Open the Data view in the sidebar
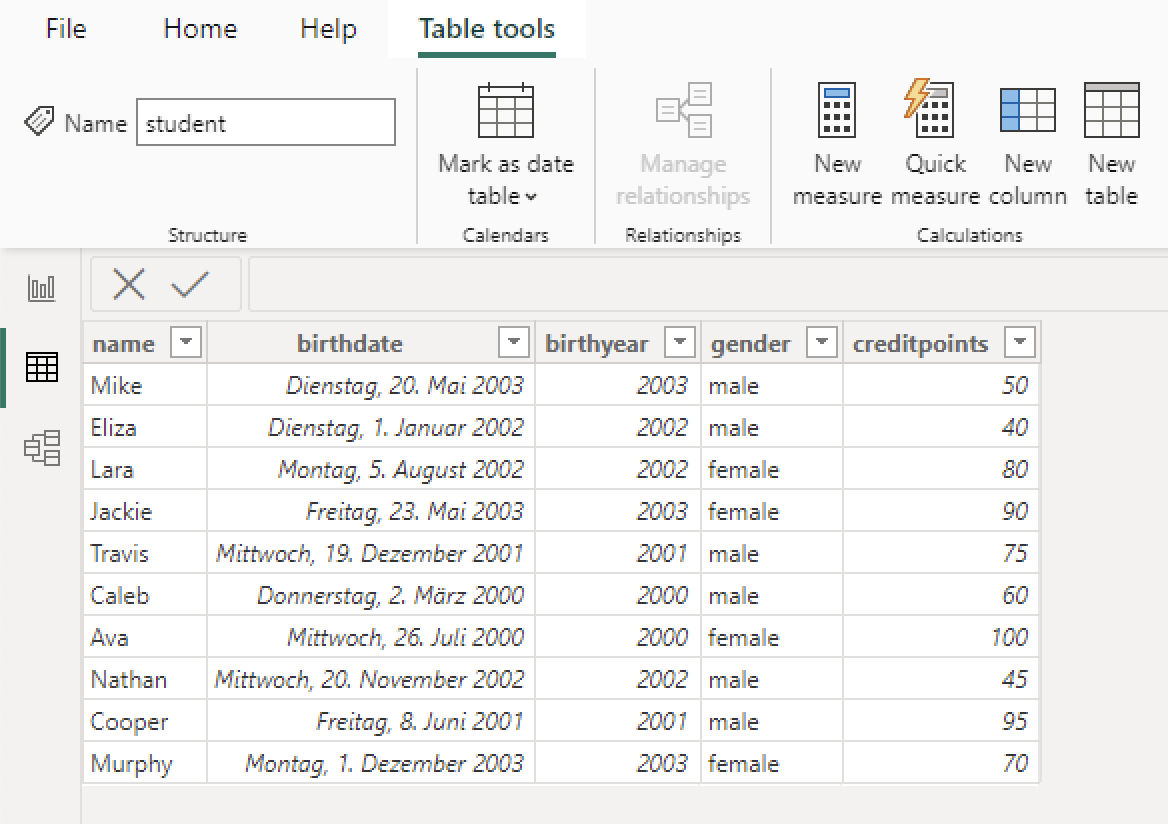 point(41,367)
